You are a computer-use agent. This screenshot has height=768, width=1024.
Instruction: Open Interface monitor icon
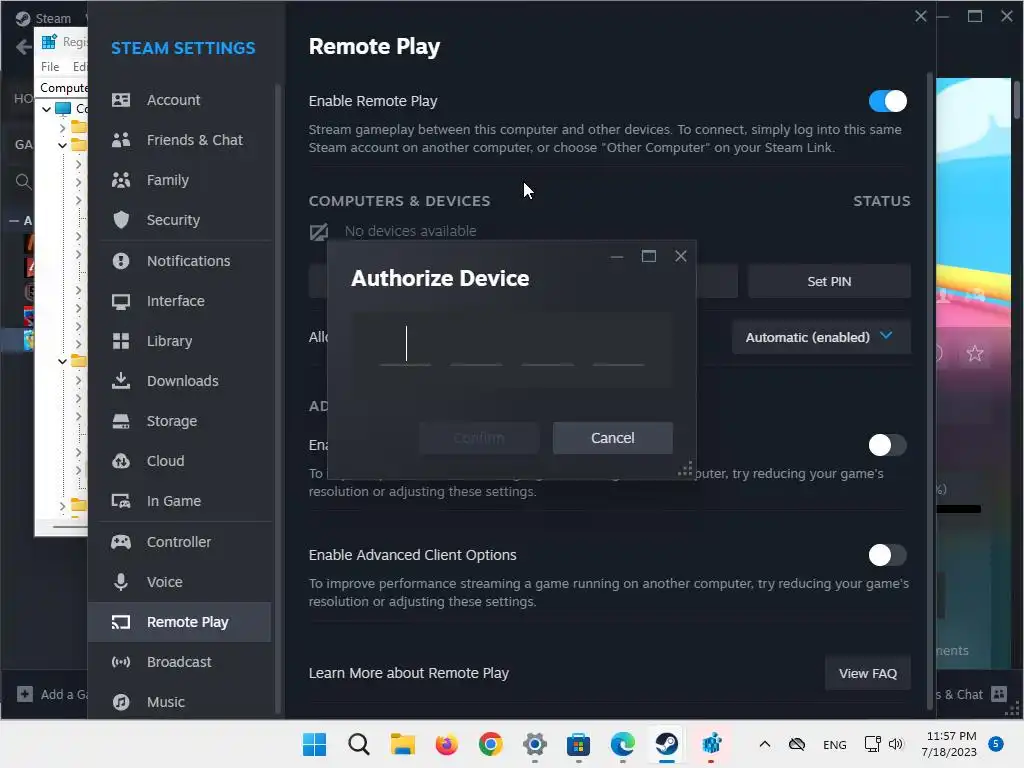(x=121, y=301)
